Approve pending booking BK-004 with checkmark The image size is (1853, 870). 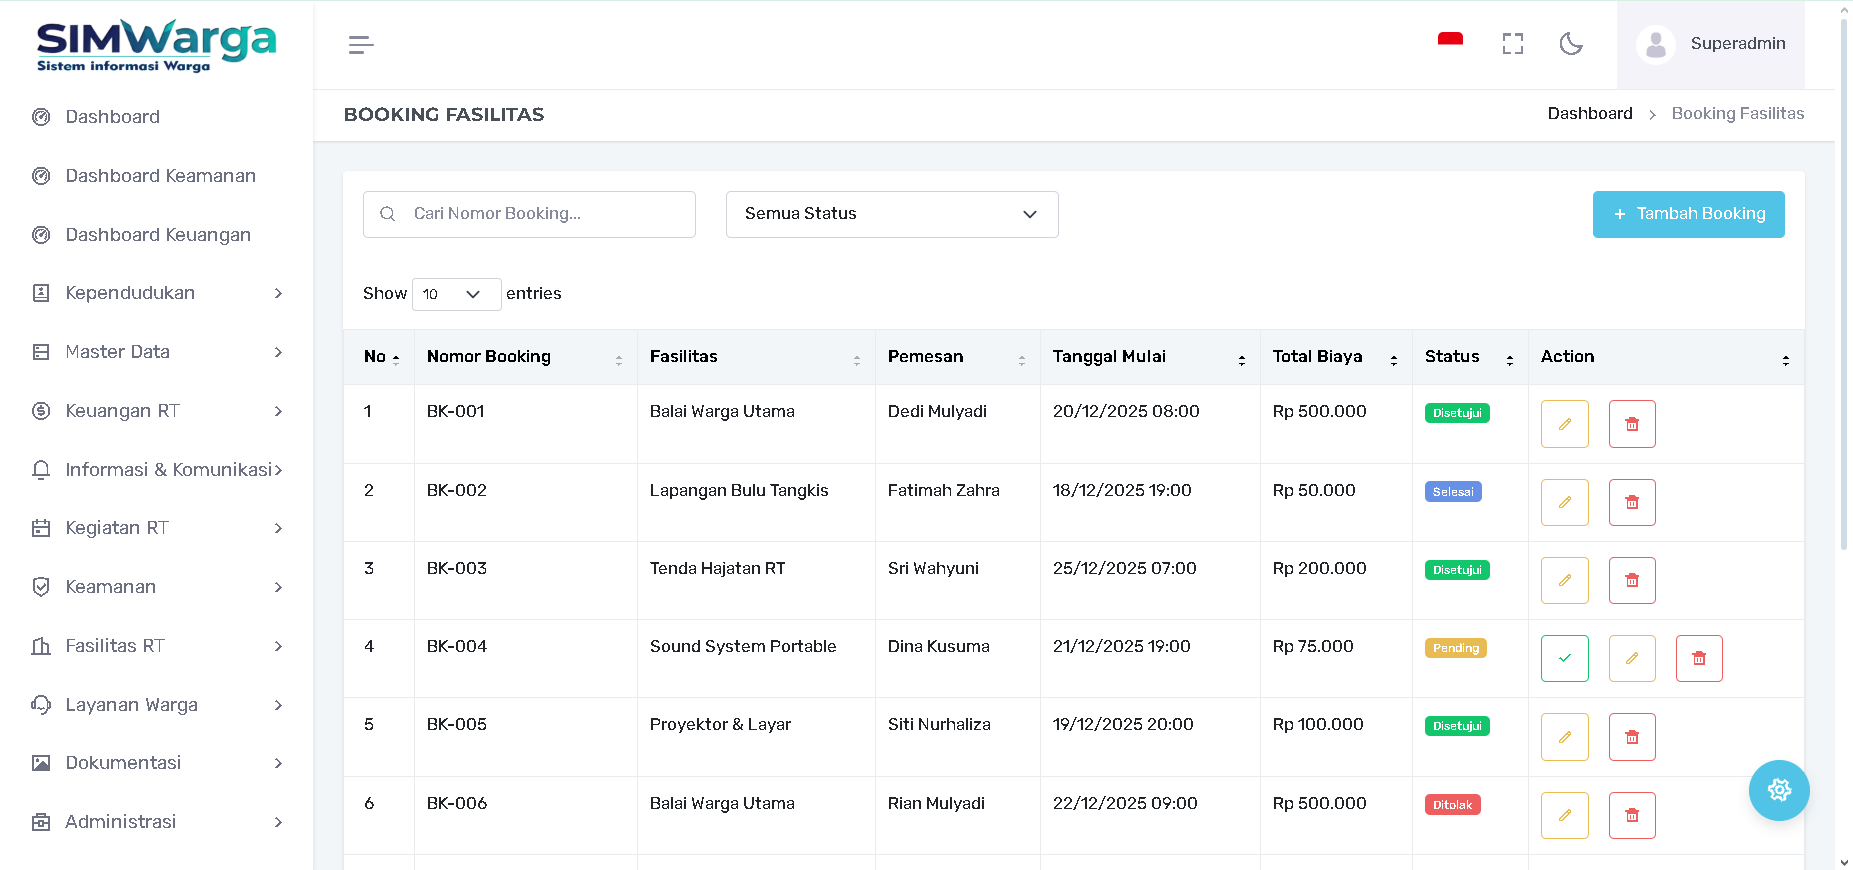click(1564, 659)
